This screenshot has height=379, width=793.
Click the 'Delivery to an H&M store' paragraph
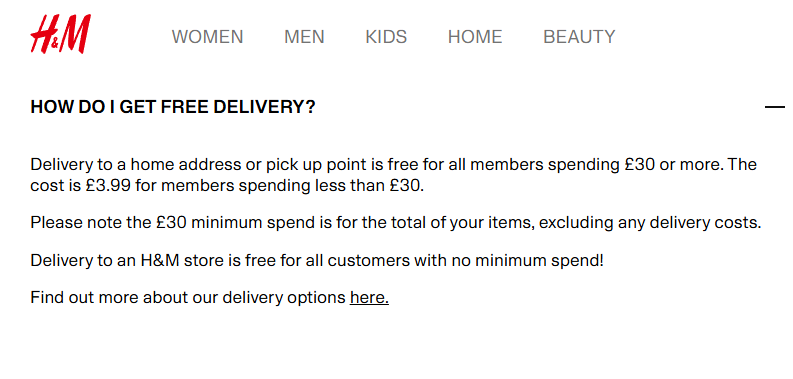[317, 261]
